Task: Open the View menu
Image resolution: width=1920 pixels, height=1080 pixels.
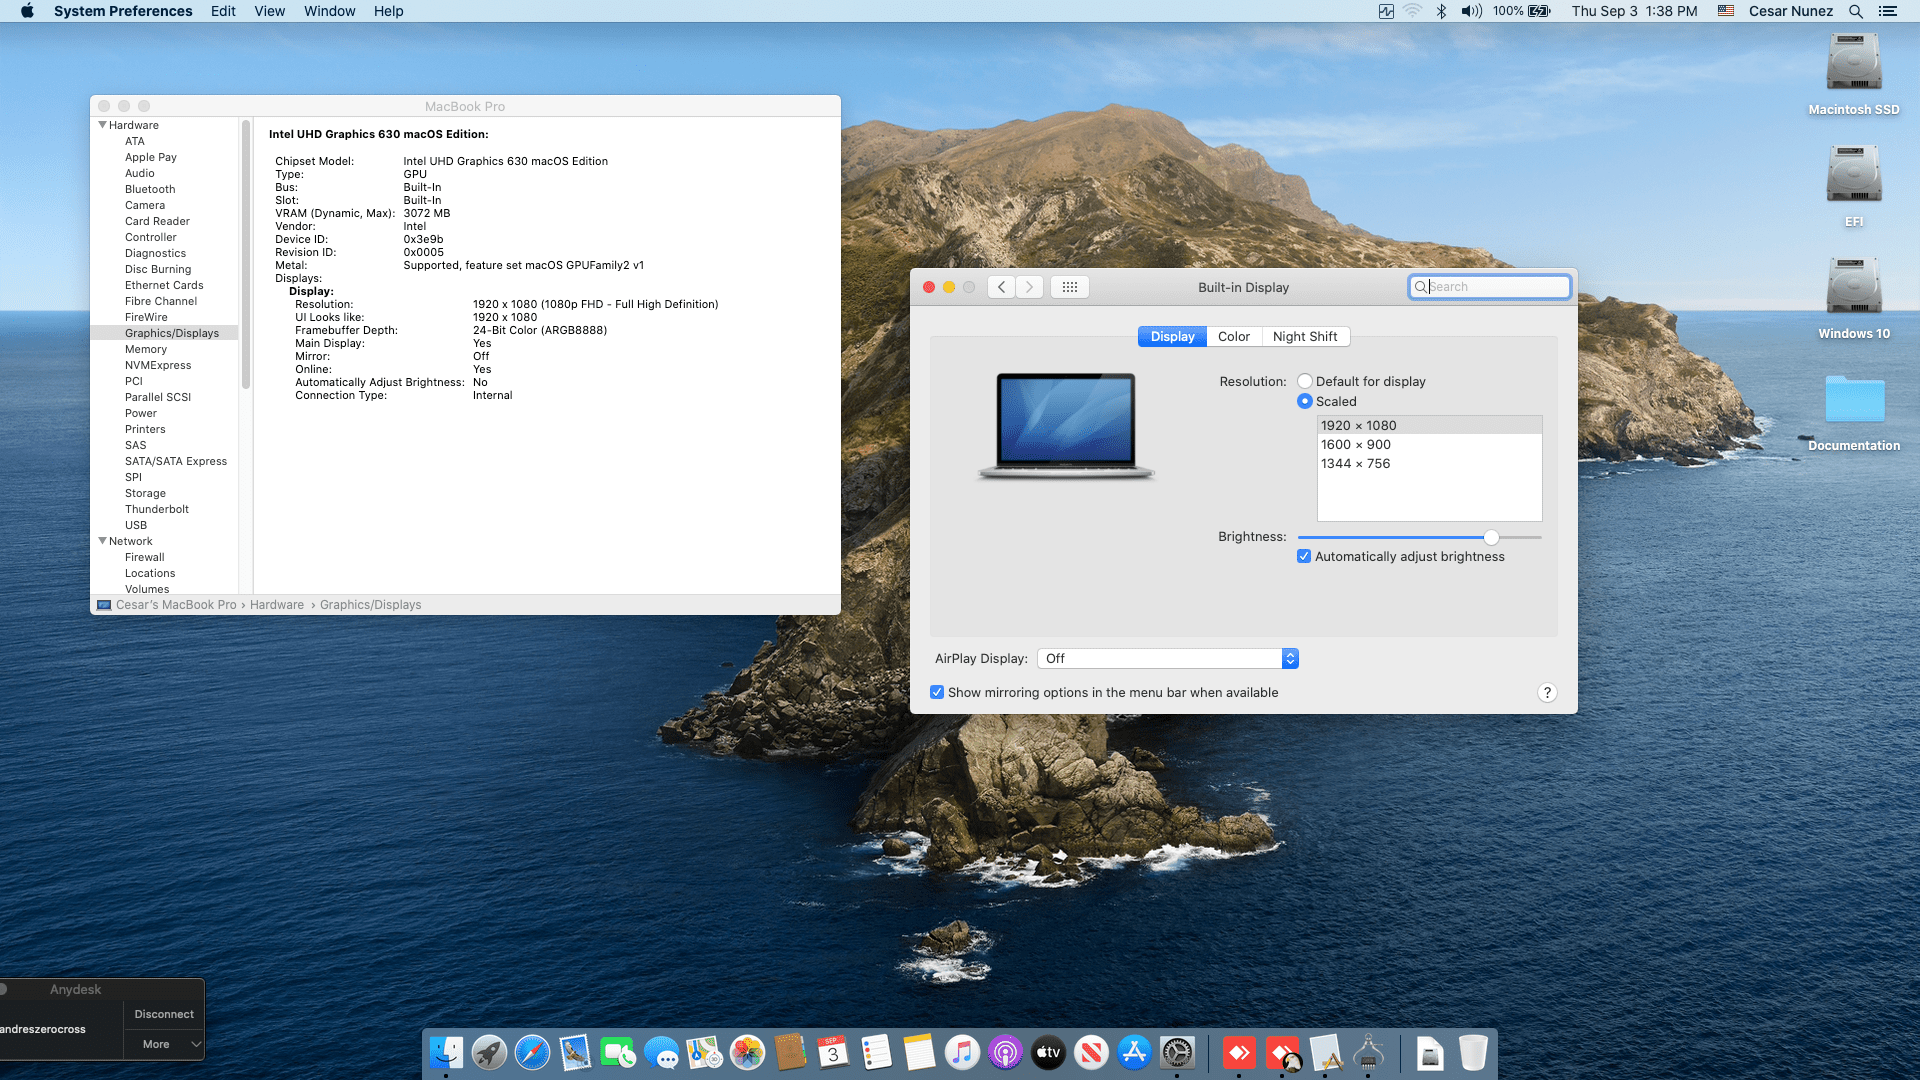Action: click(270, 11)
